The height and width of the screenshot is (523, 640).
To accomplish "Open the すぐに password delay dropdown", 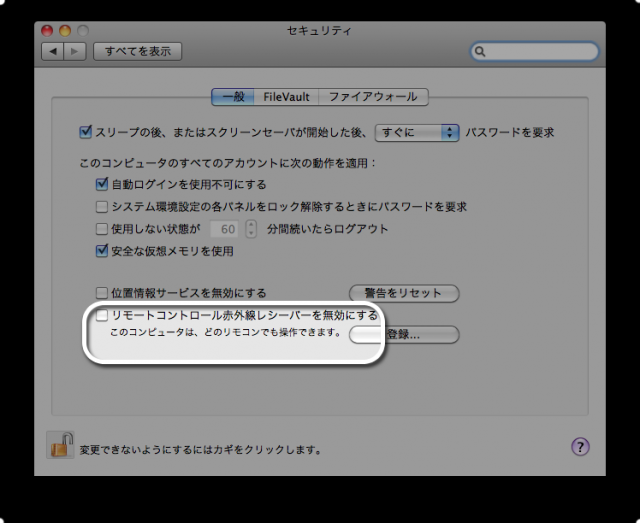I will (x=416, y=132).
